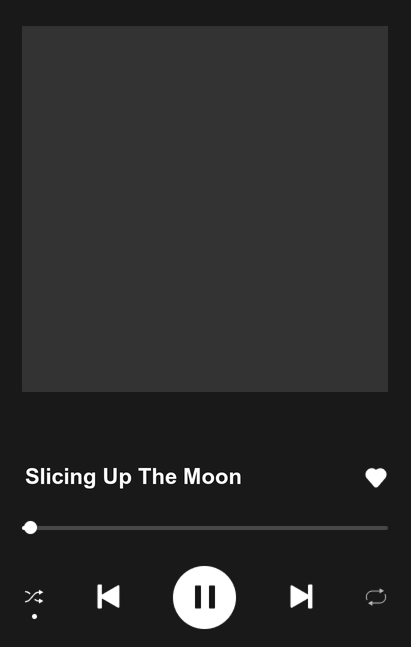Screen dimensions: 411x647
Task: Seek to three-quarters along the progress bar
Action: (x=296, y=528)
